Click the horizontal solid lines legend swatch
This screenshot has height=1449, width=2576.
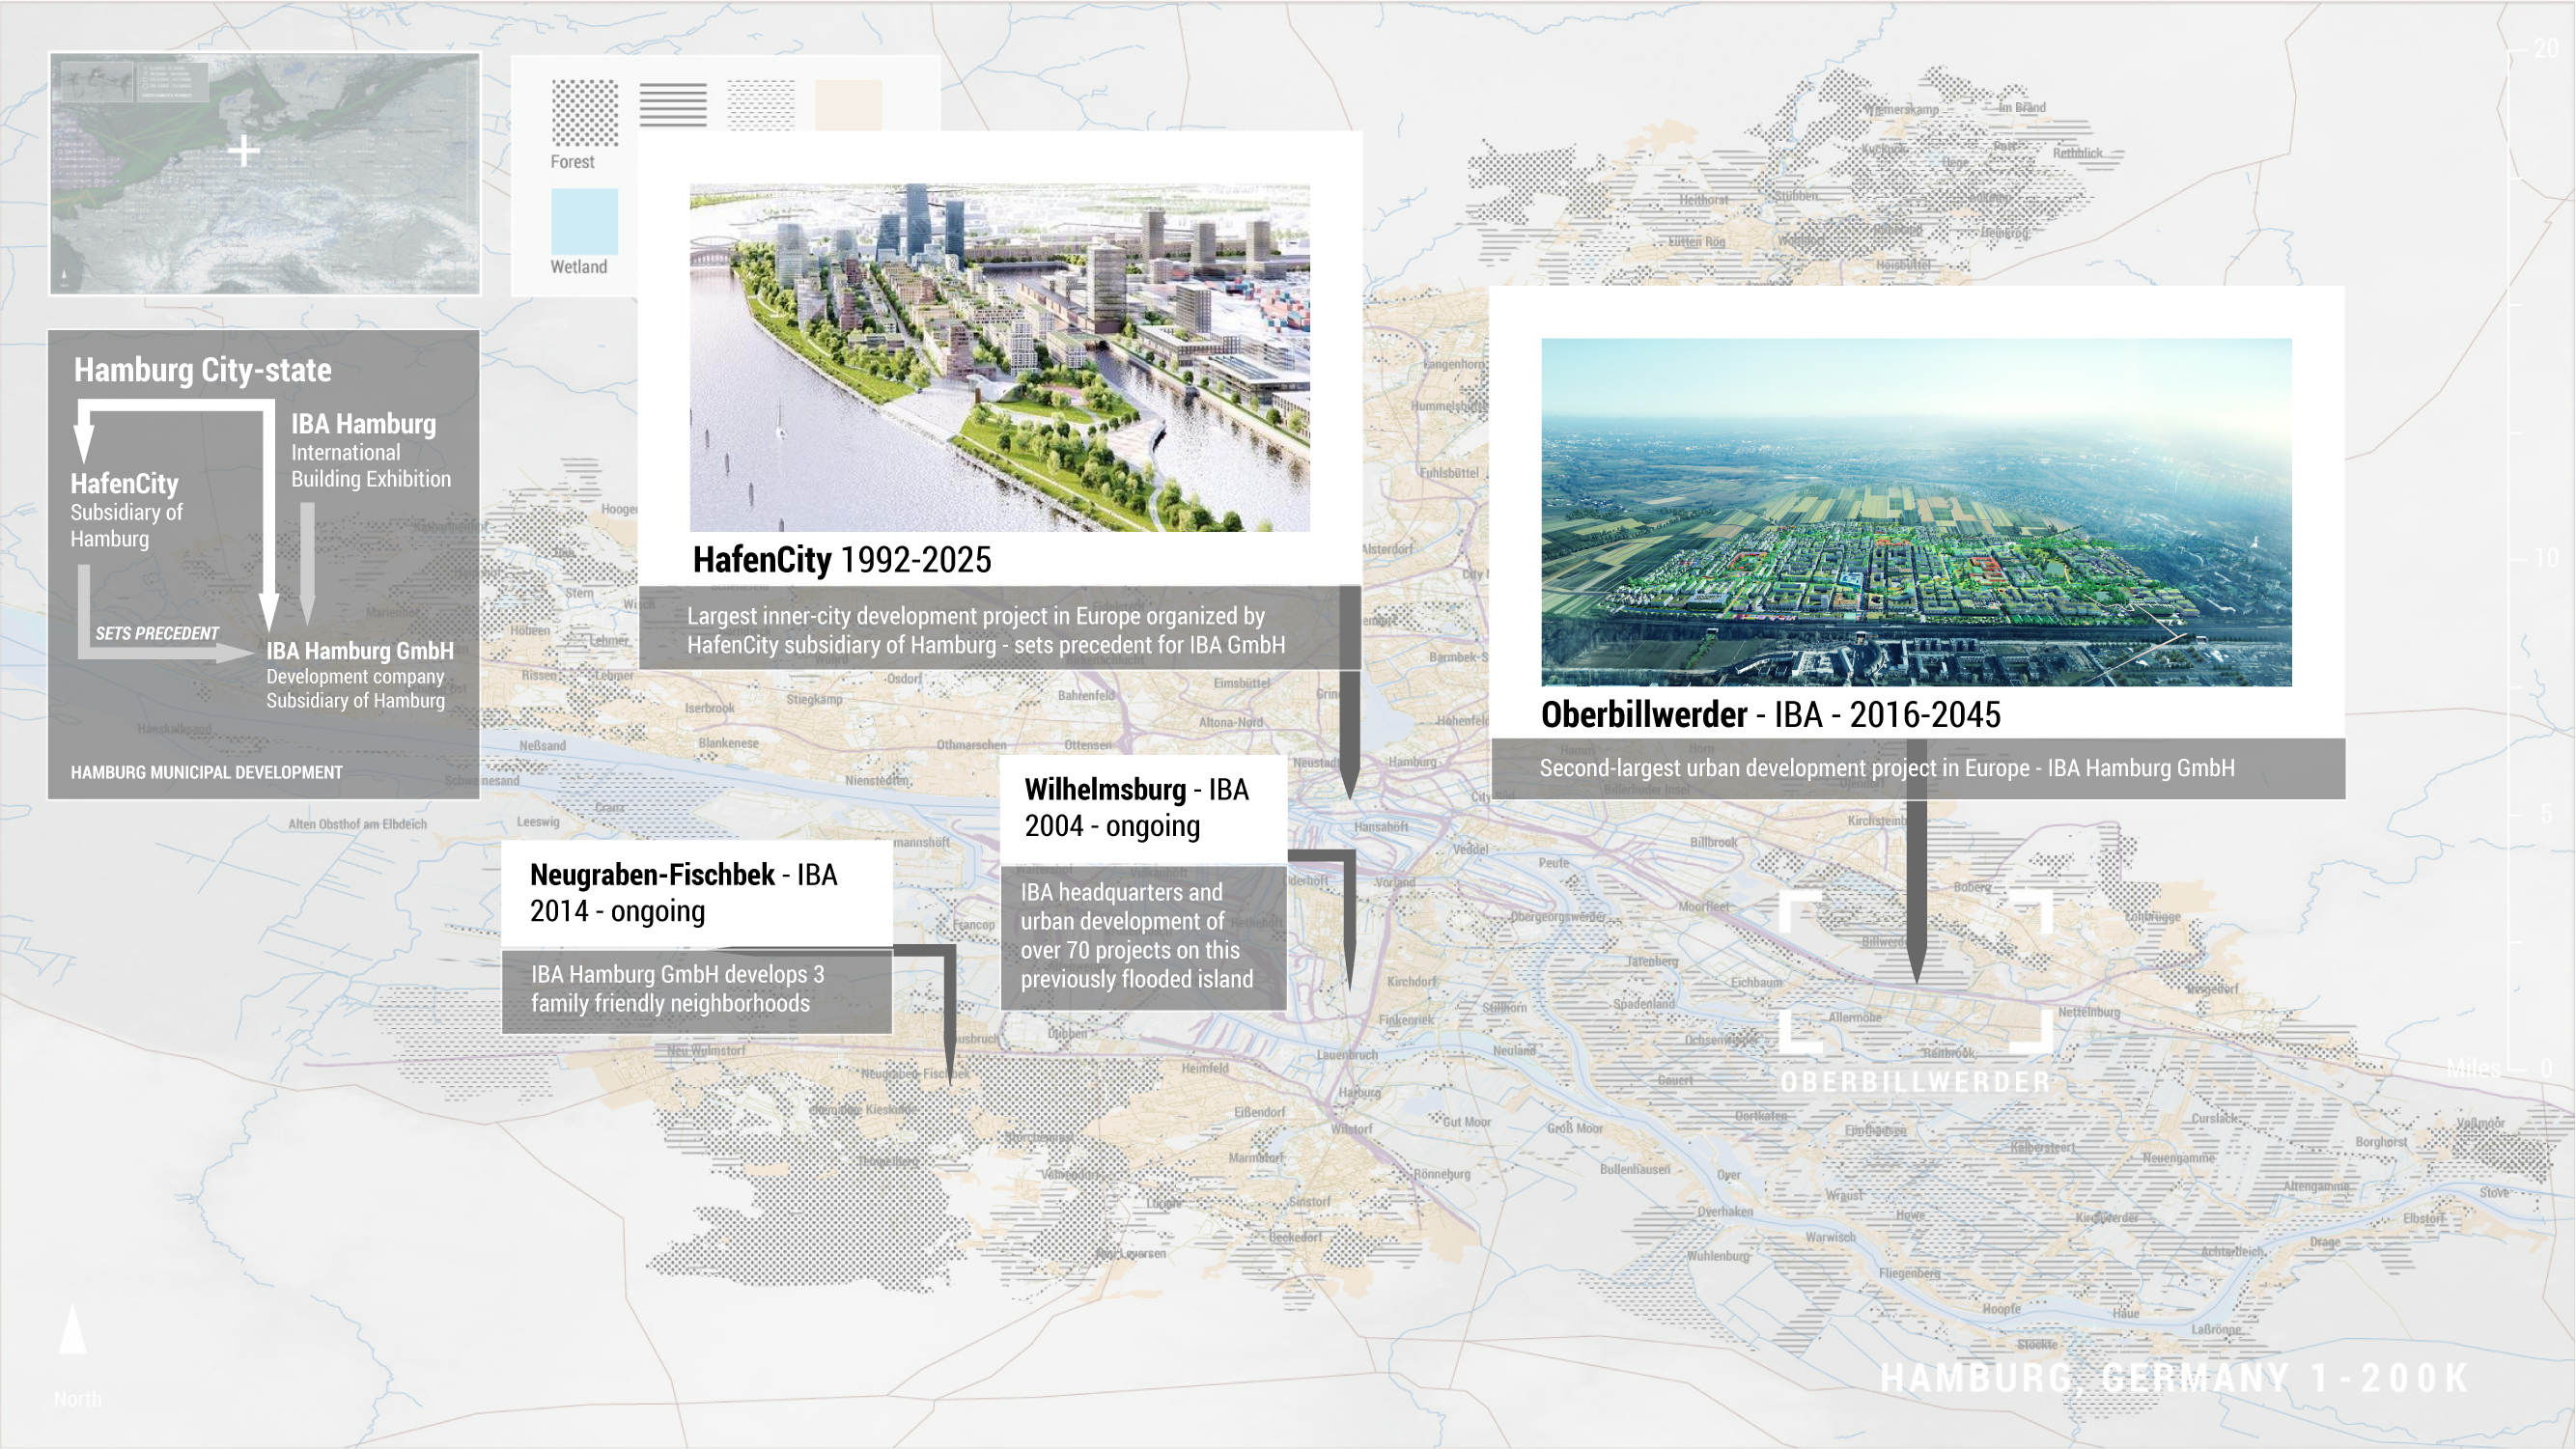coord(673,105)
